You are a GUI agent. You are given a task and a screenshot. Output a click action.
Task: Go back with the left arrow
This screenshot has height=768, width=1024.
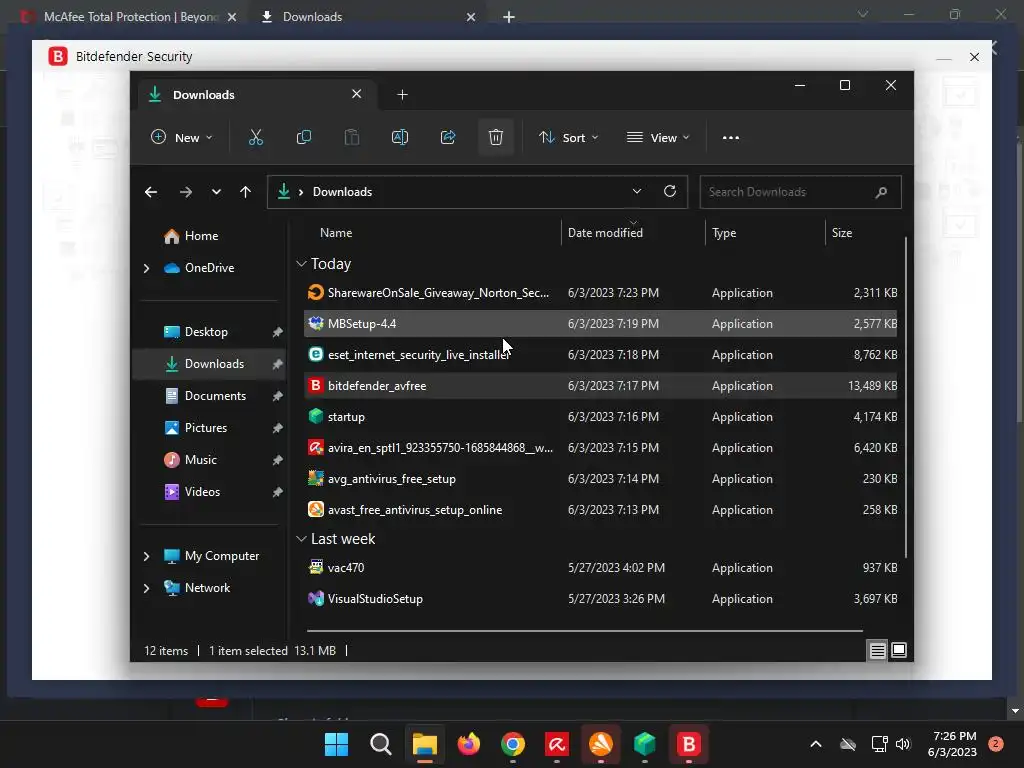pos(151,192)
